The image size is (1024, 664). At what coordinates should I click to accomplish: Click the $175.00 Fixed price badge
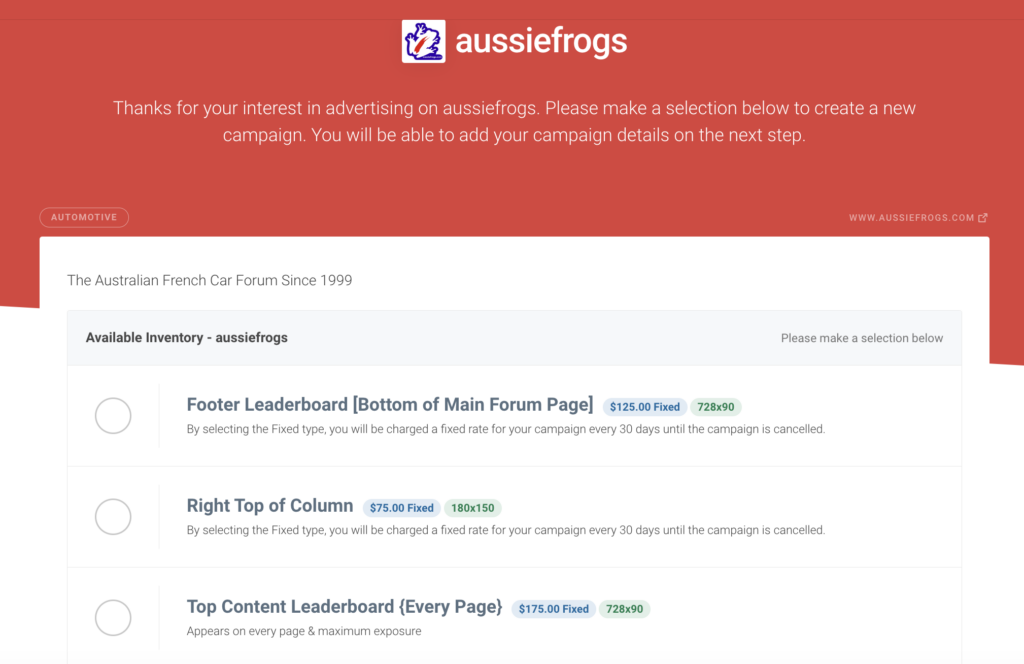[x=554, y=609]
